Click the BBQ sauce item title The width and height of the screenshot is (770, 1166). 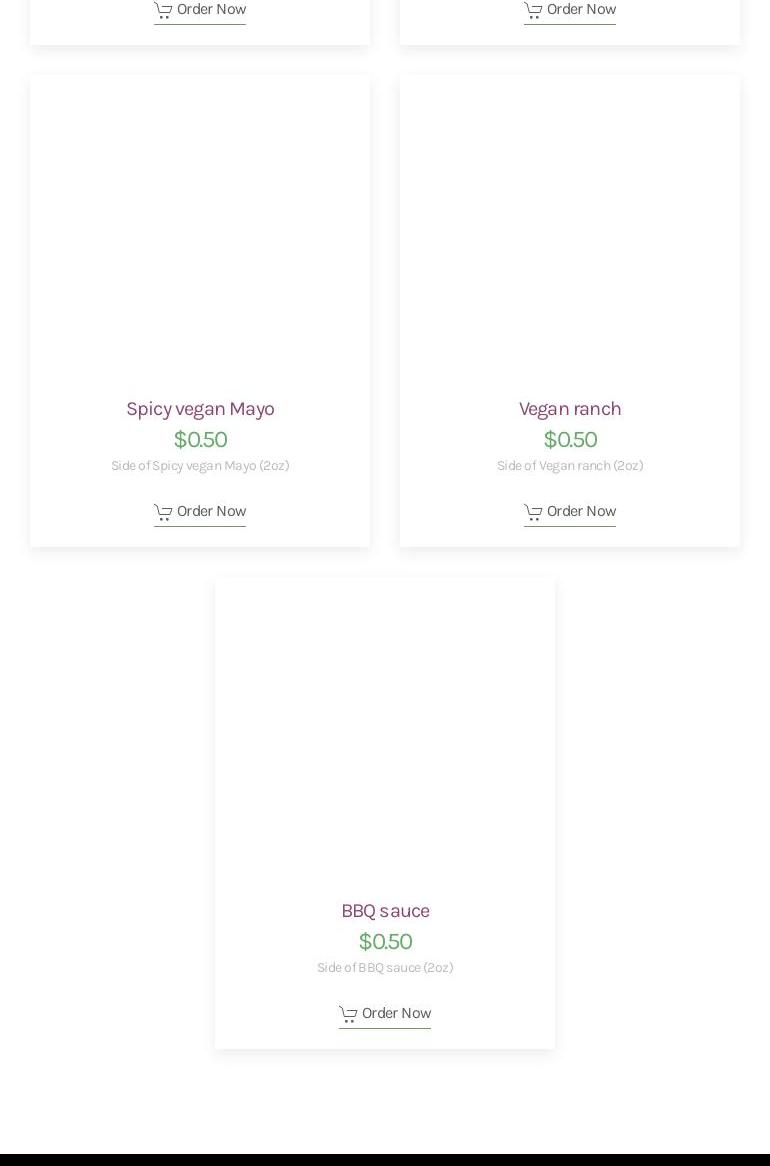click(385, 910)
